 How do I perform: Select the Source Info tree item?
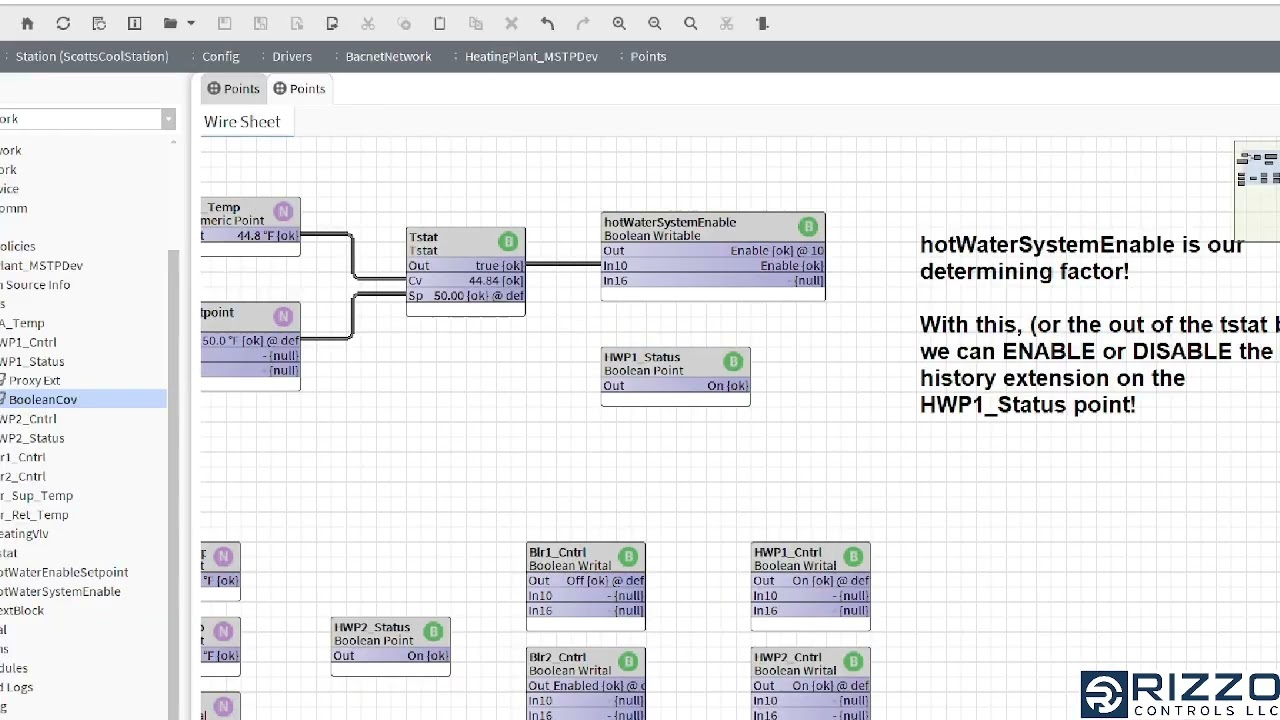click(x=37, y=285)
